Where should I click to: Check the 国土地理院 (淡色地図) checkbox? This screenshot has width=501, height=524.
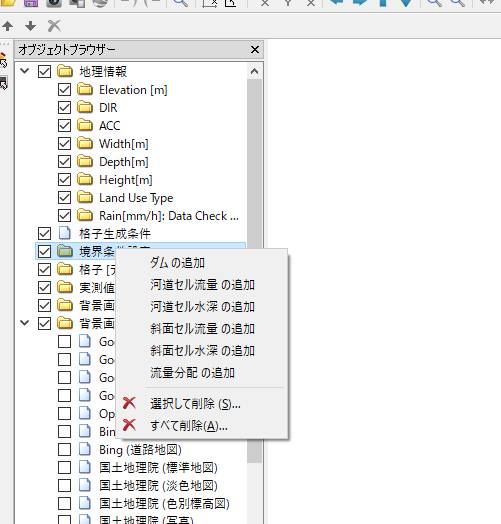tap(65, 486)
